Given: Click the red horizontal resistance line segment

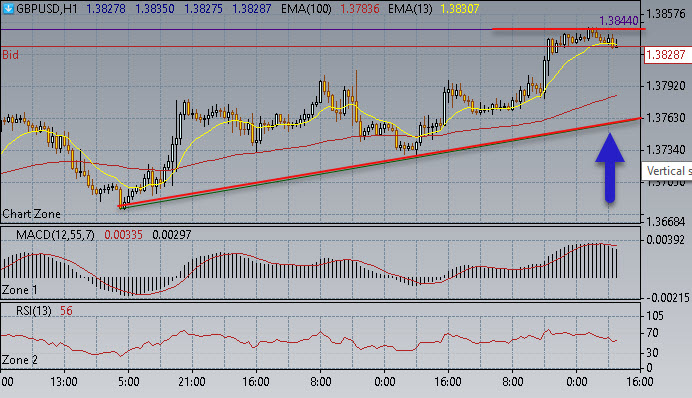Looking at the screenshot, I should [568, 29].
